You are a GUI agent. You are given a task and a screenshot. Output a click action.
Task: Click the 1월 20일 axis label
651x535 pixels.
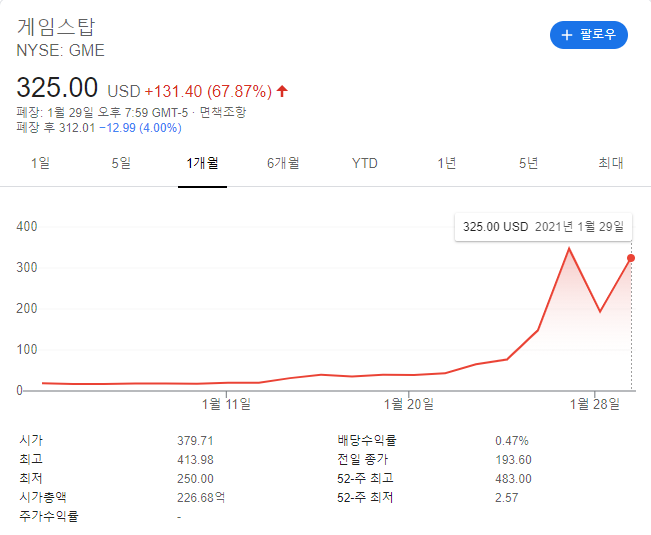coord(409,404)
